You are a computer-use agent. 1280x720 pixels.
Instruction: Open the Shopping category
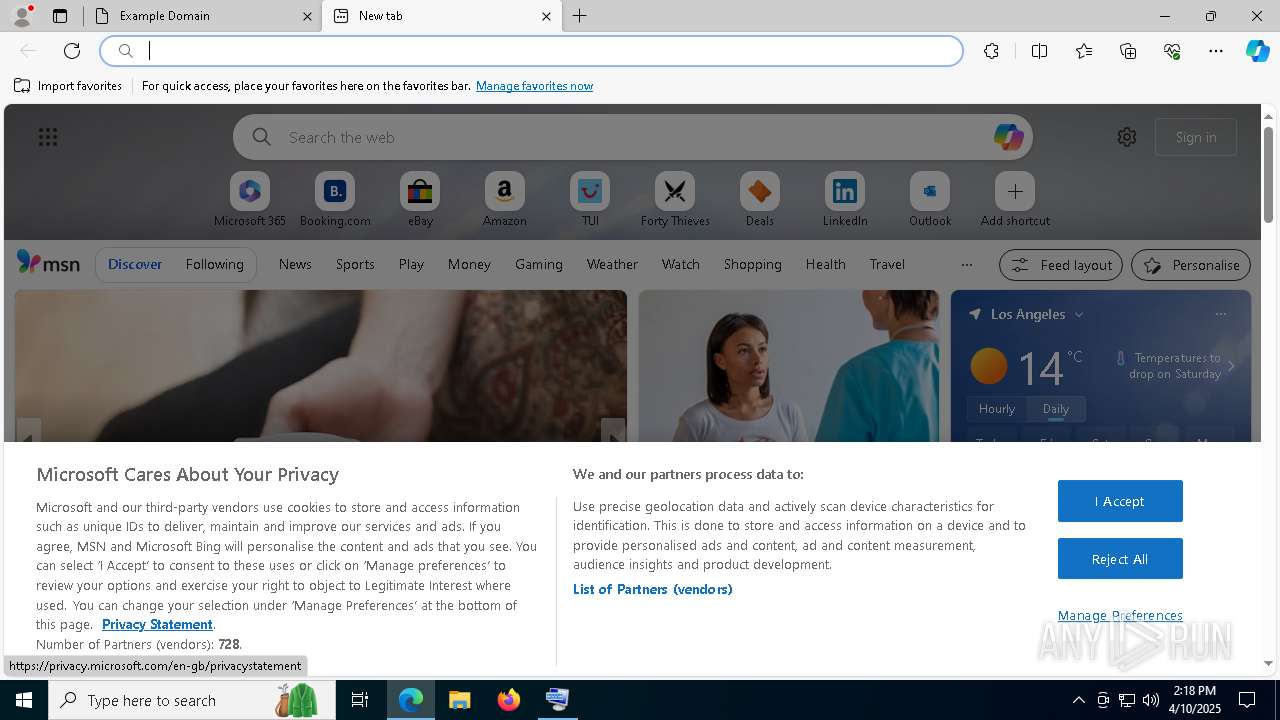tap(753, 264)
